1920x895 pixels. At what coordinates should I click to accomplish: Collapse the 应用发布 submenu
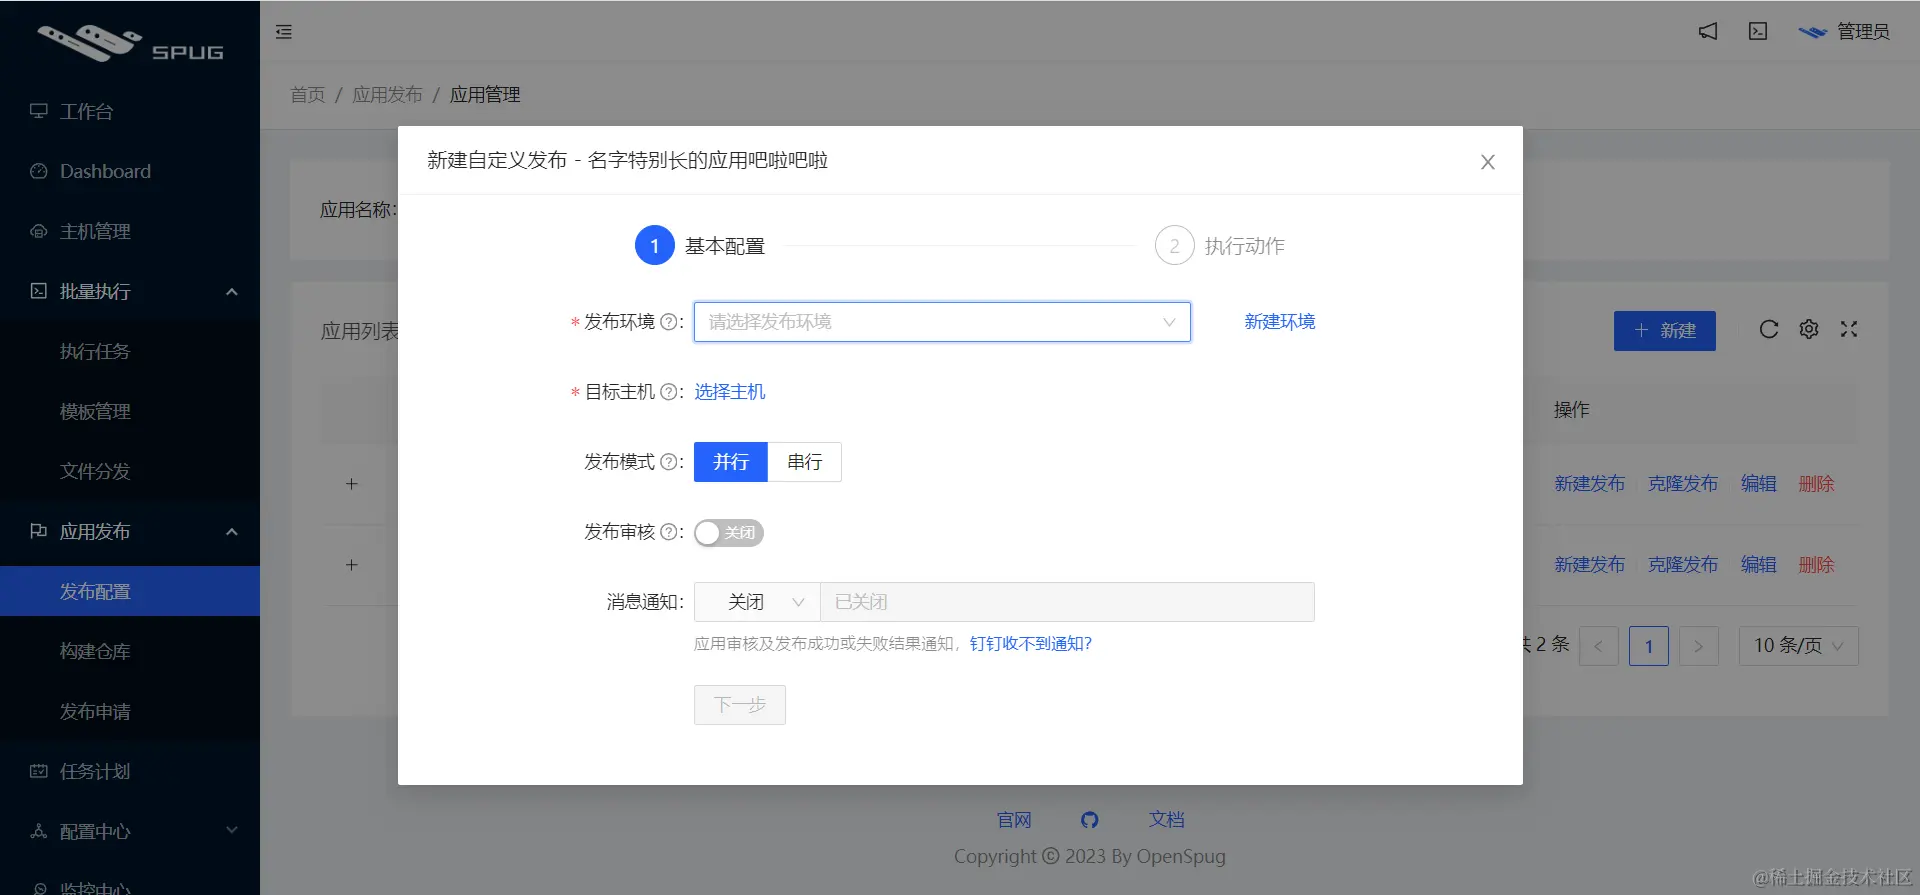tap(130, 531)
